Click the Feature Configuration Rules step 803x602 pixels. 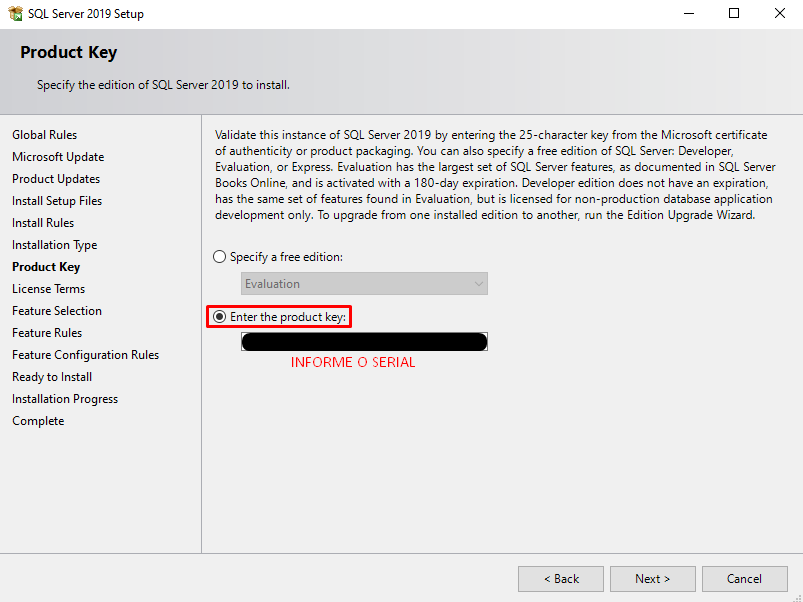pyautogui.click(x=86, y=355)
